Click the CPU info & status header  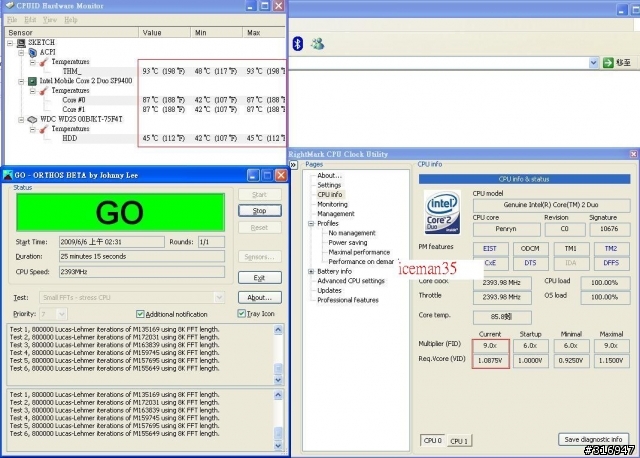pos(524,179)
